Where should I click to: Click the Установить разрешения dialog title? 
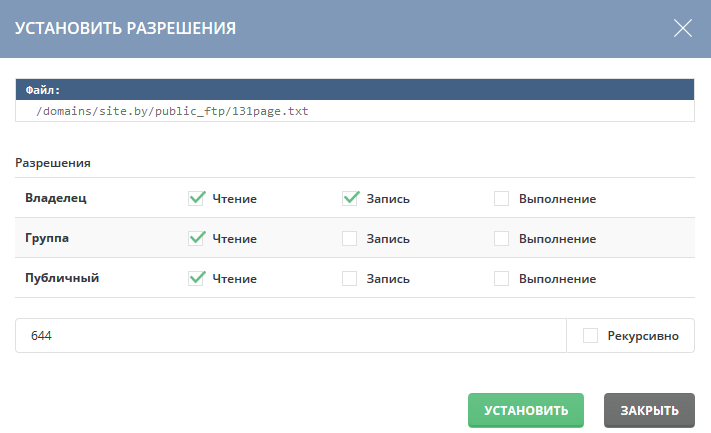[x=125, y=28]
